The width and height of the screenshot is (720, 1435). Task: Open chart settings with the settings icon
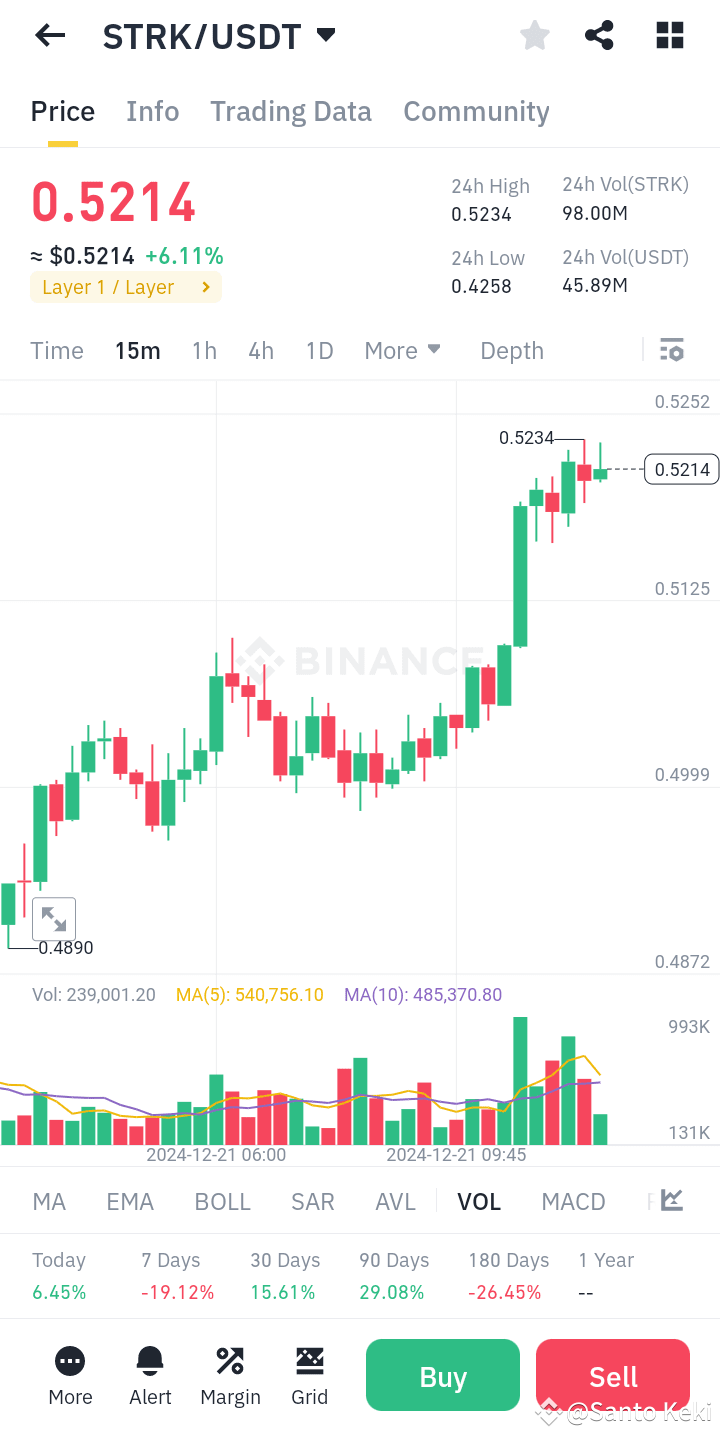click(x=671, y=350)
